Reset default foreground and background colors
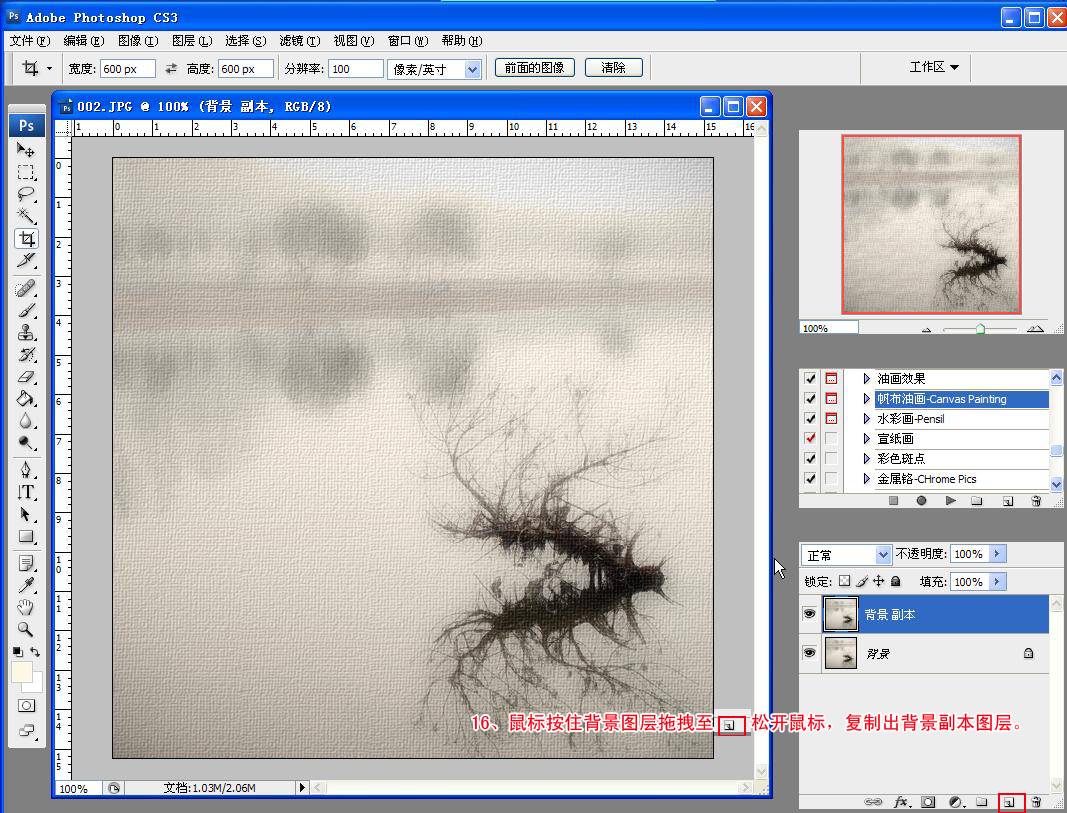The width and height of the screenshot is (1067, 813). click(18, 652)
